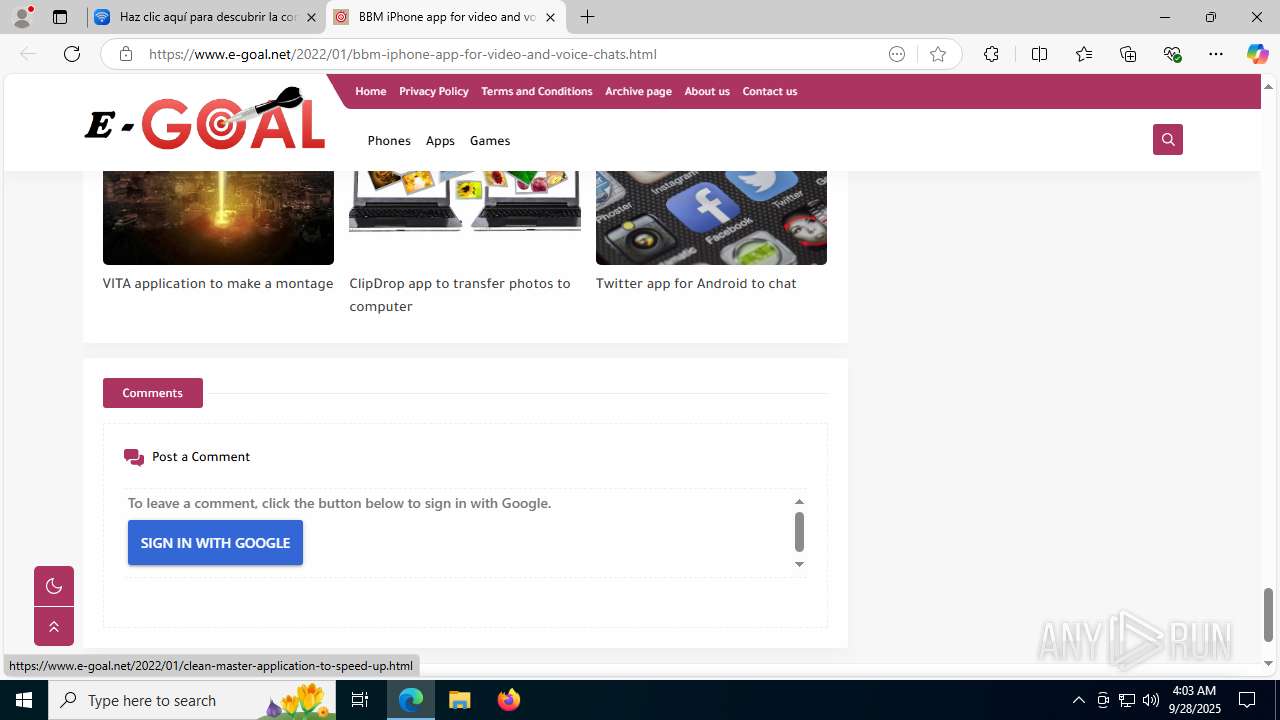
Task: Open the Privacy Policy page
Action: click(x=433, y=91)
